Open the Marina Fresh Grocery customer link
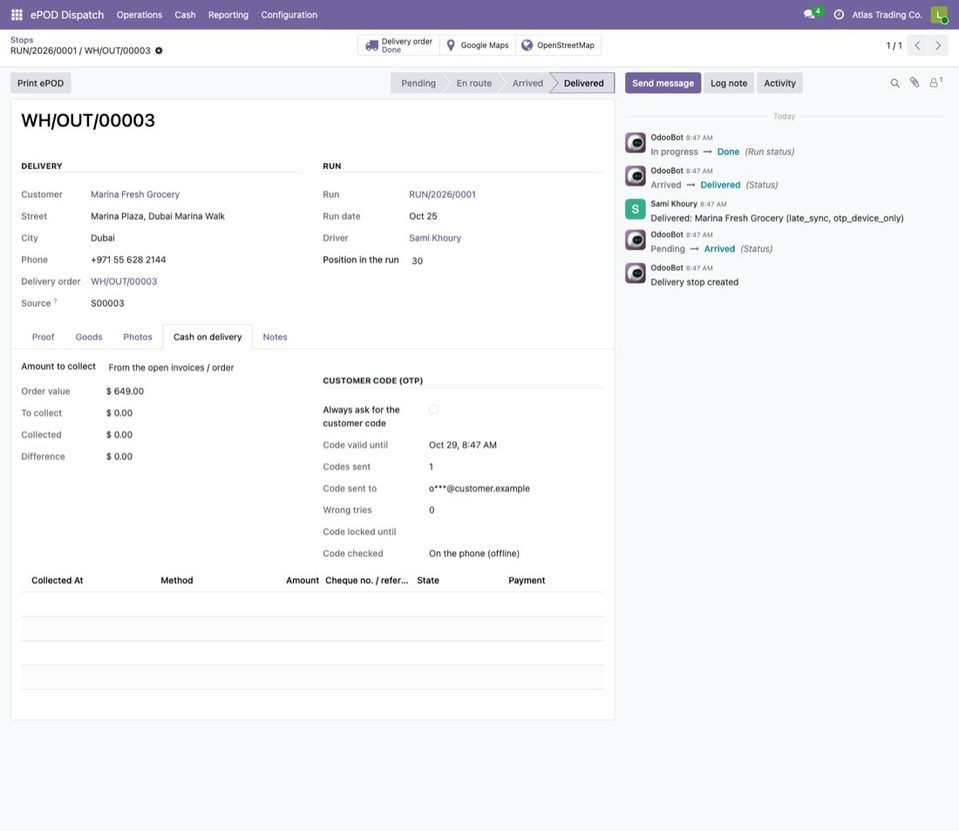Screen dimensions: 959x831 (x=135, y=194)
